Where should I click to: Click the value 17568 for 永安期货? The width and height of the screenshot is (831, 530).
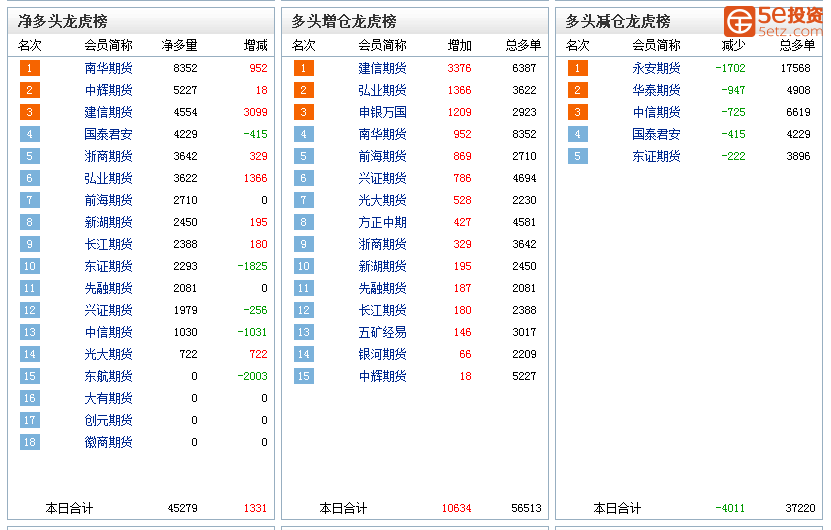tap(795, 68)
